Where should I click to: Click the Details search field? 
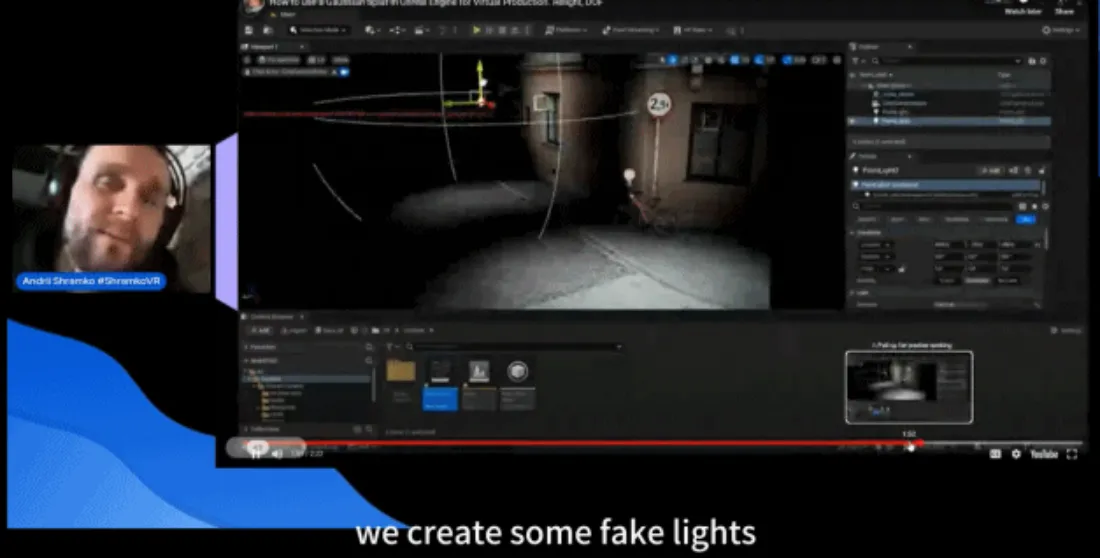[933, 206]
